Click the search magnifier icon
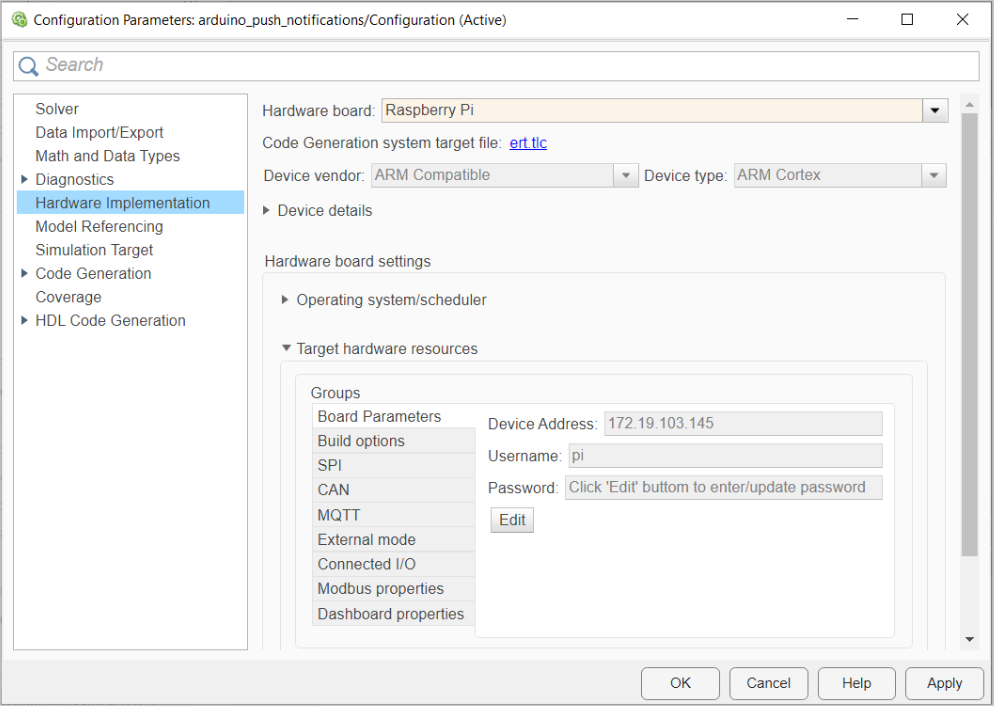The image size is (994, 706). pos(29,65)
